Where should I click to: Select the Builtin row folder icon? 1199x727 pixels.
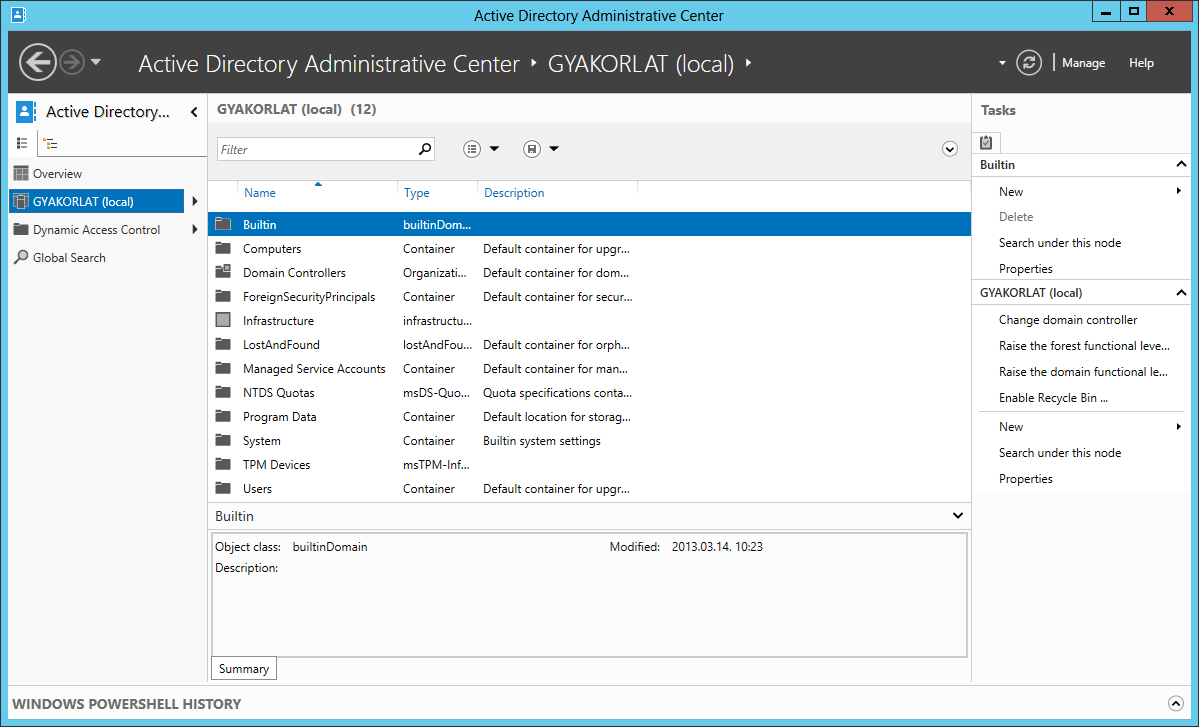(223, 224)
